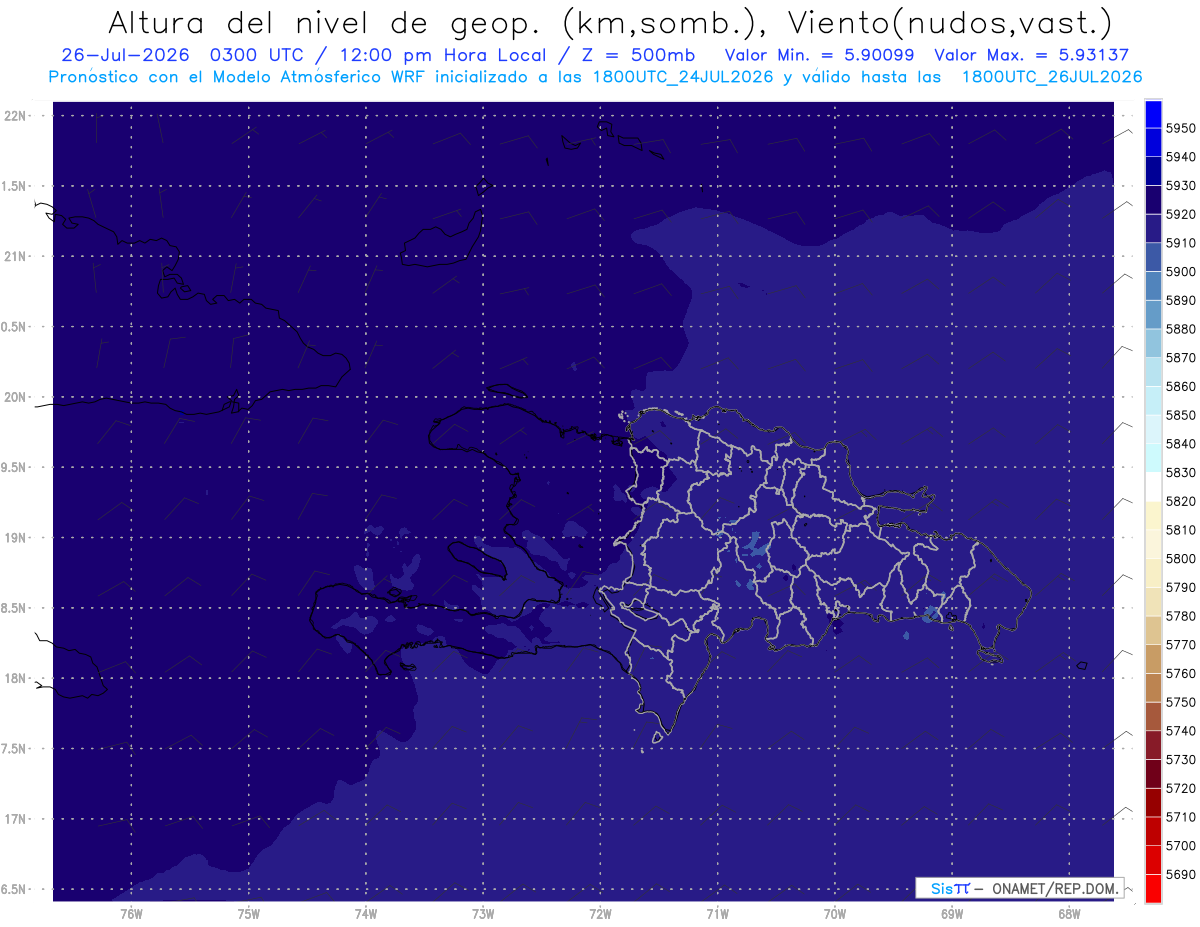This screenshot has height=927, width=1200.
Task: Click the white colorbar swatch between 5820 and 5830
Action: click(x=1153, y=486)
